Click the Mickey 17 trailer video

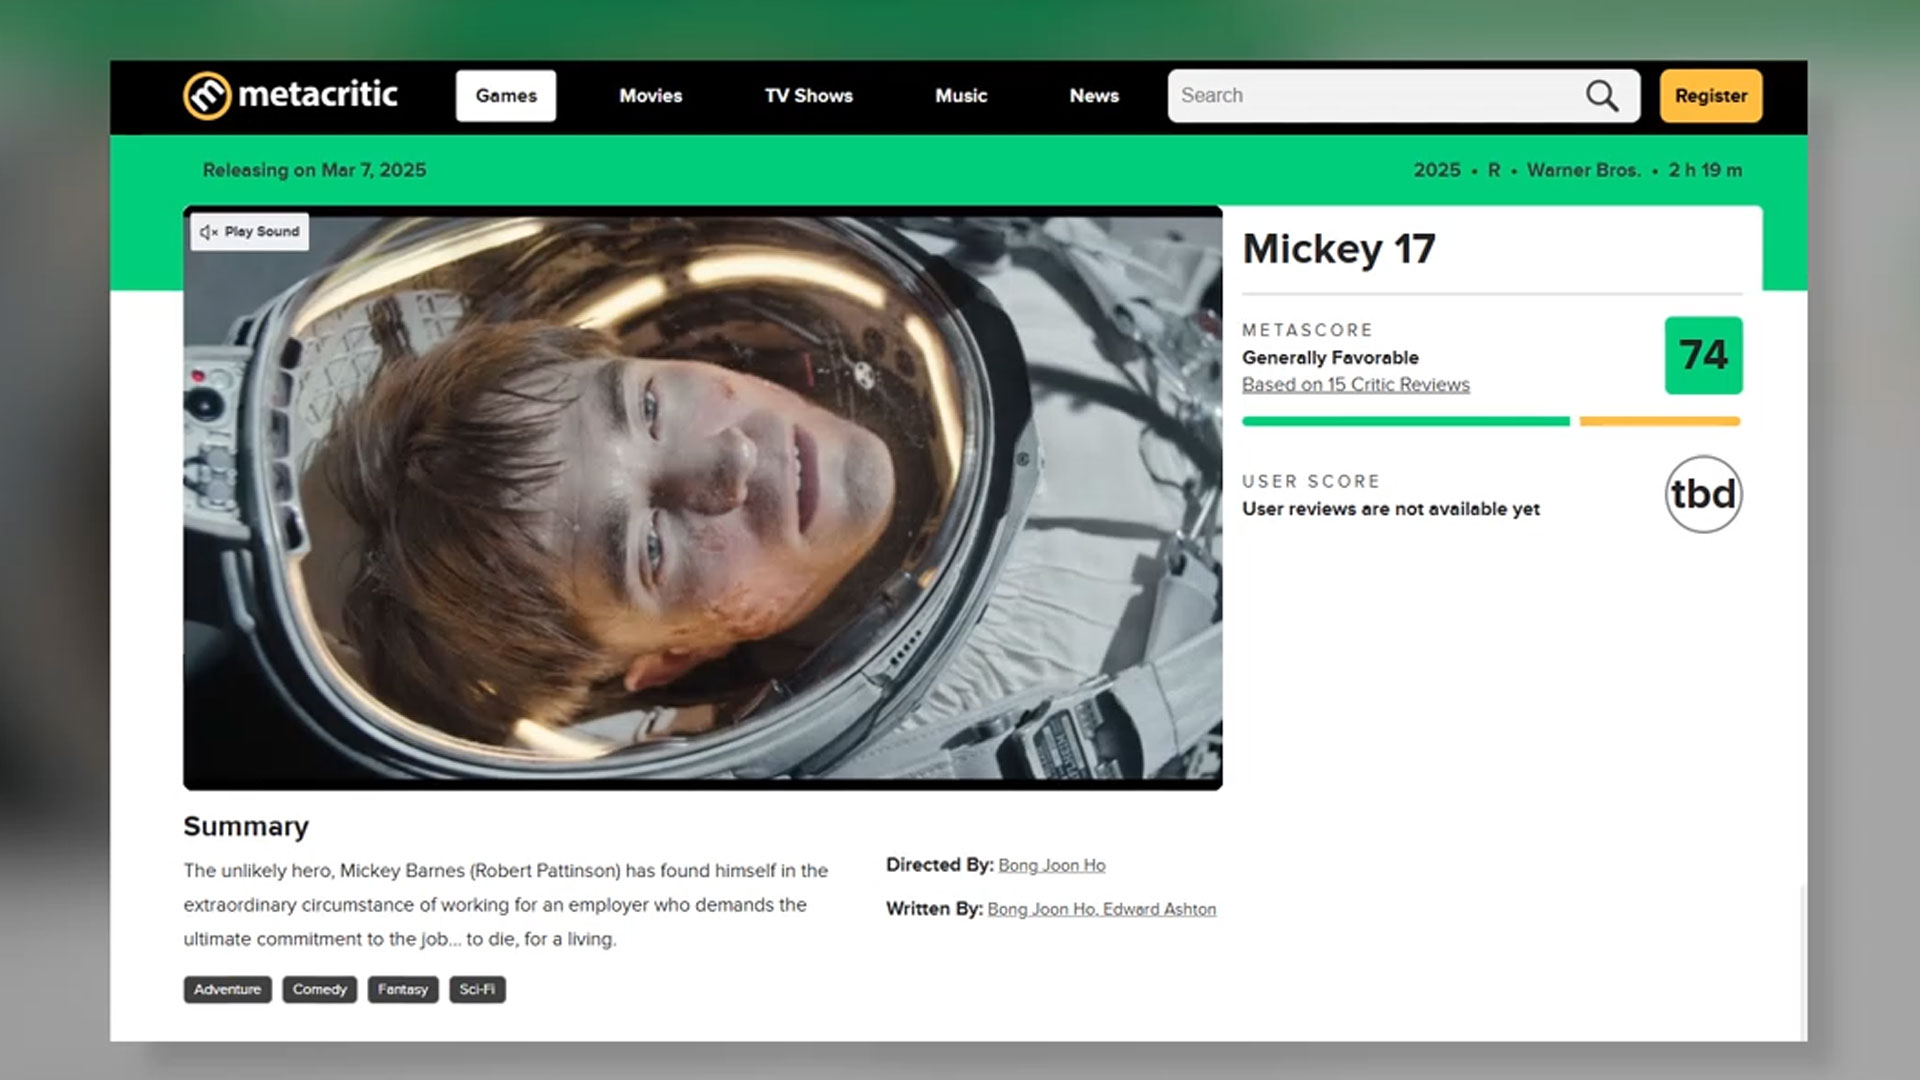click(x=702, y=498)
